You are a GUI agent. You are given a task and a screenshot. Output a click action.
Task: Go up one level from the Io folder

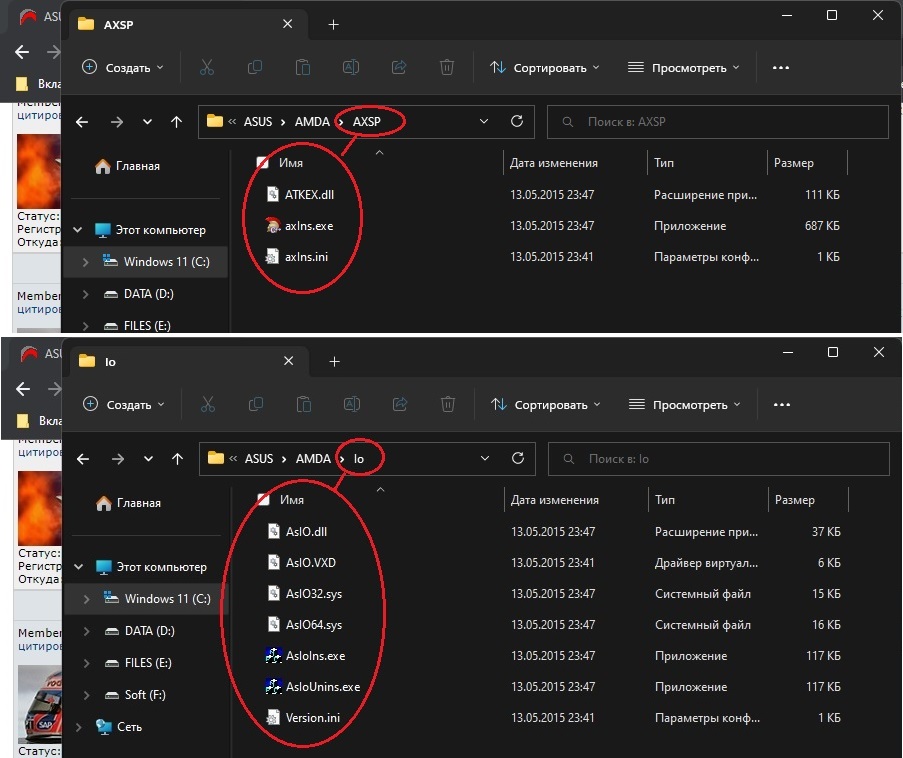tap(177, 458)
